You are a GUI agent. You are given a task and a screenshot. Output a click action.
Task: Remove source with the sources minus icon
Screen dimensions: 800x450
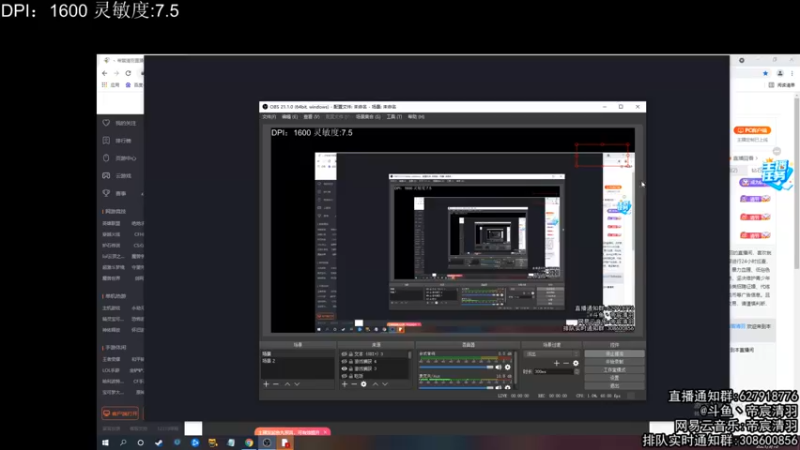(x=354, y=384)
